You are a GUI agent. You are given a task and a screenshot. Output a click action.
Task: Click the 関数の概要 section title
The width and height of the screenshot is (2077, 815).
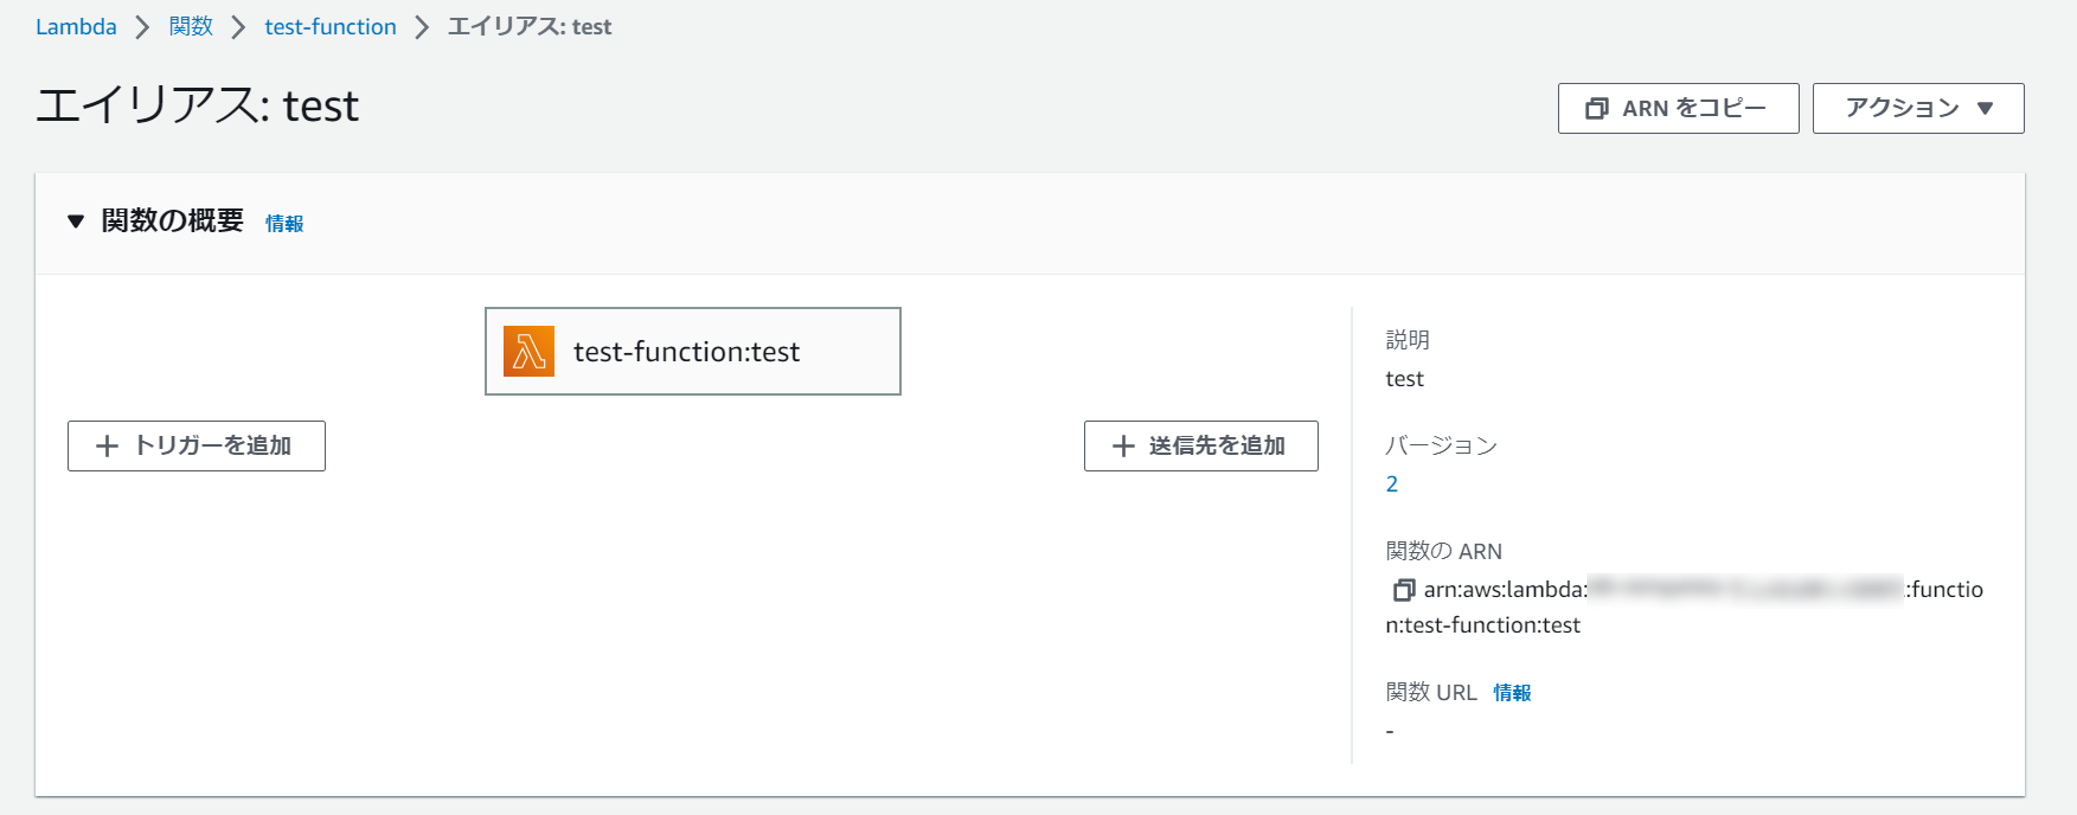[172, 221]
